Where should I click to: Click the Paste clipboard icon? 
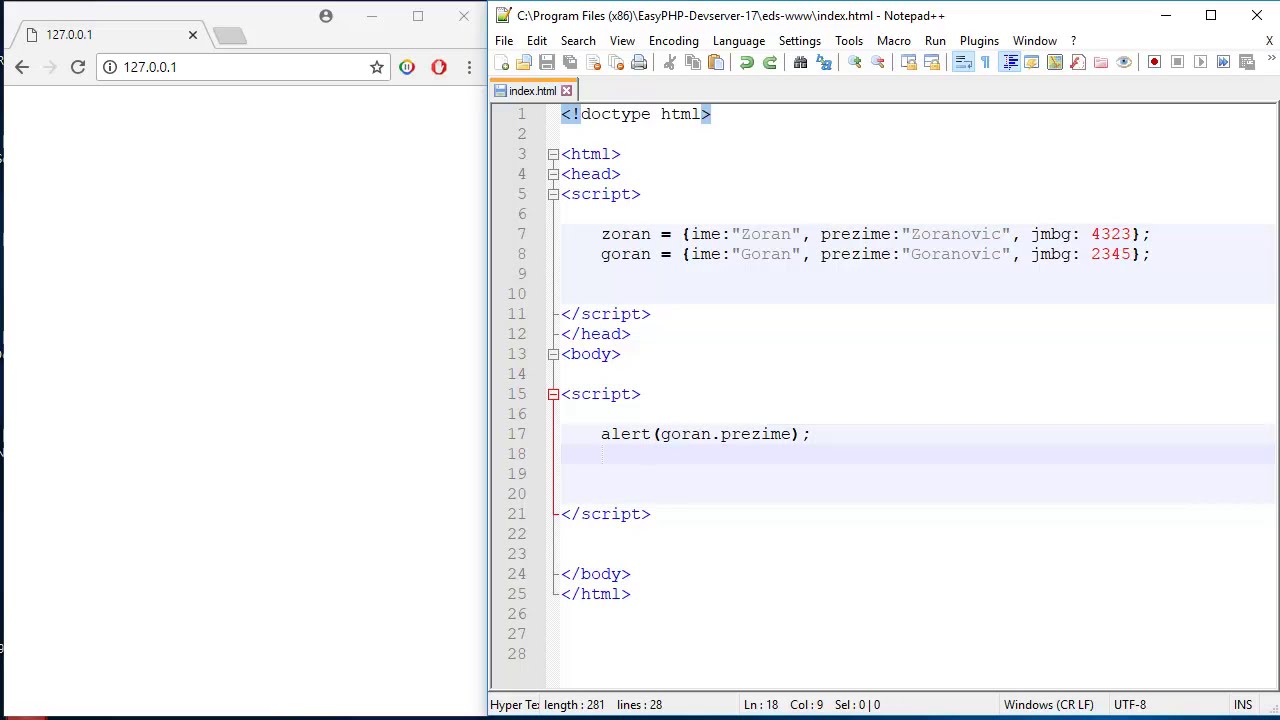coord(716,62)
